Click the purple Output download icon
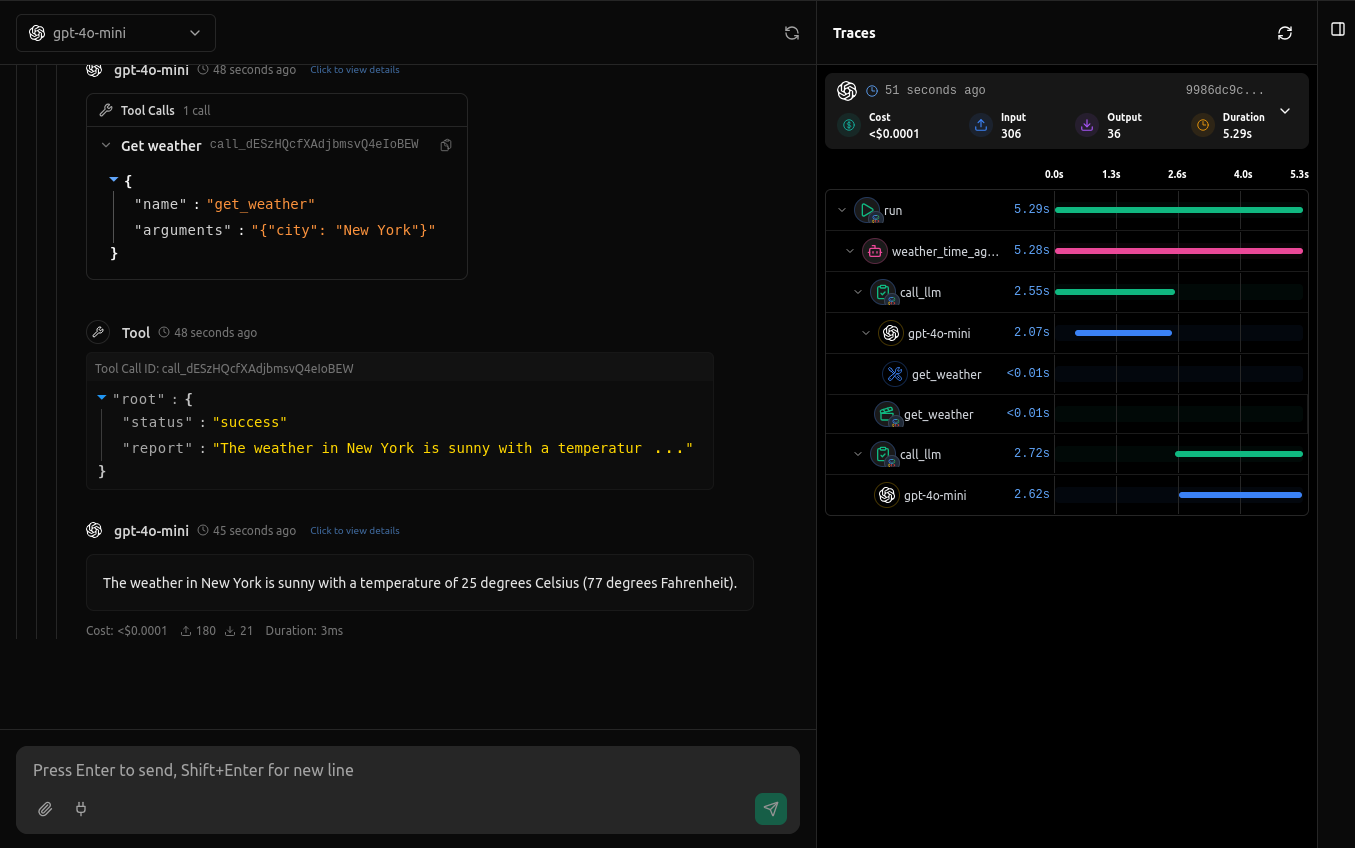This screenshot has height=848, width=1355. point(1086,125)
